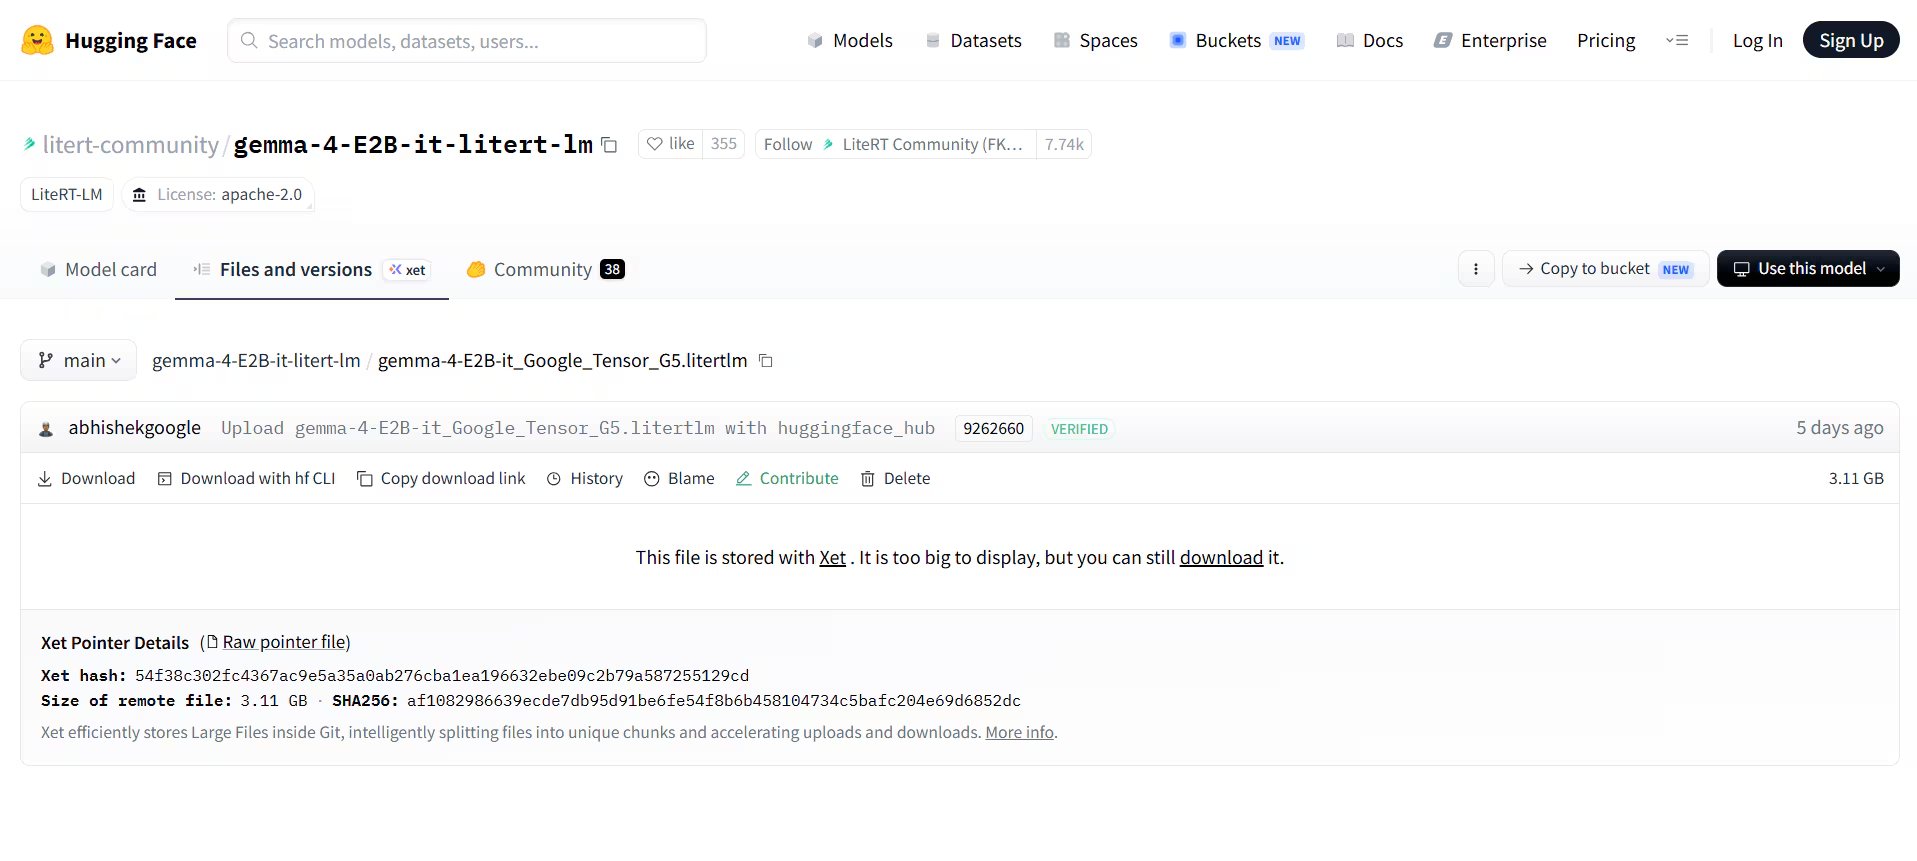Screen dimensions: 1917x861
Task: Open the Datasets page
Action: tap(974, 40)
